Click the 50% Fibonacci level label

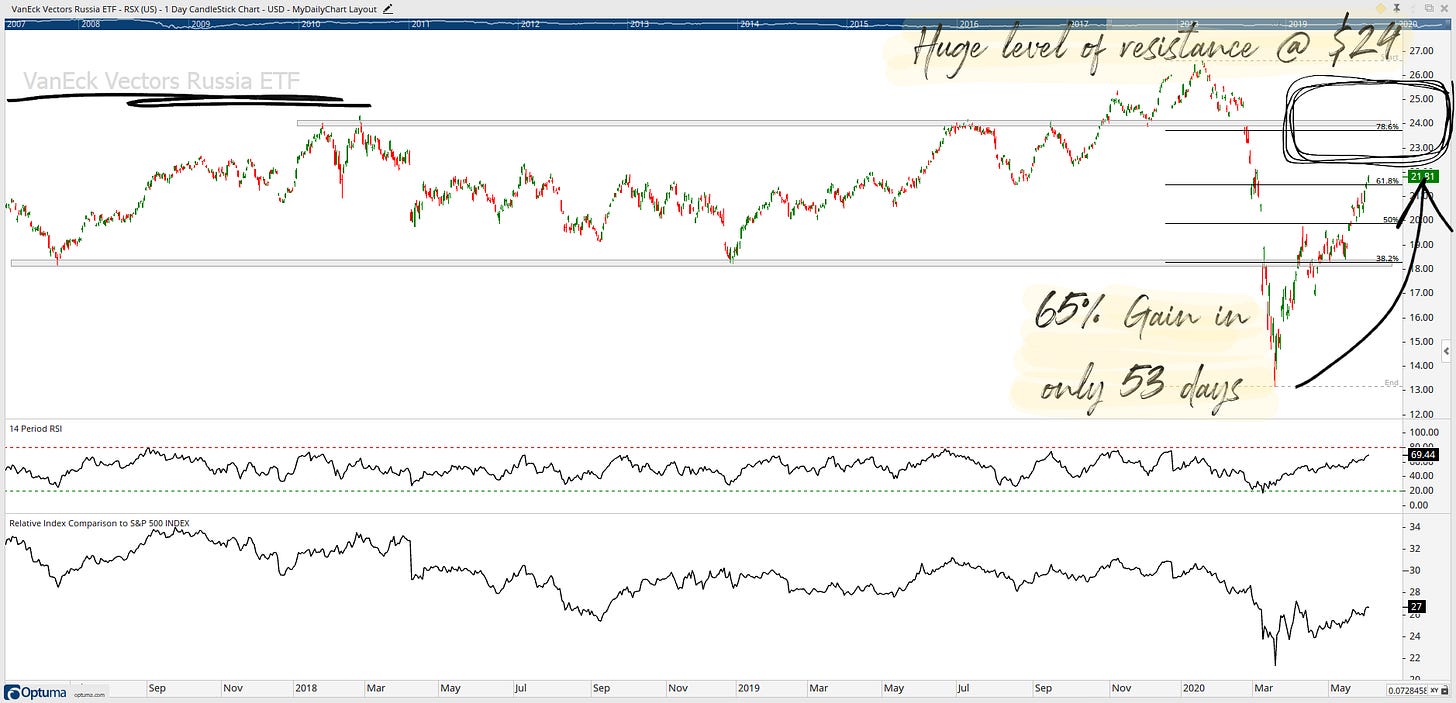pos(1390,219)
